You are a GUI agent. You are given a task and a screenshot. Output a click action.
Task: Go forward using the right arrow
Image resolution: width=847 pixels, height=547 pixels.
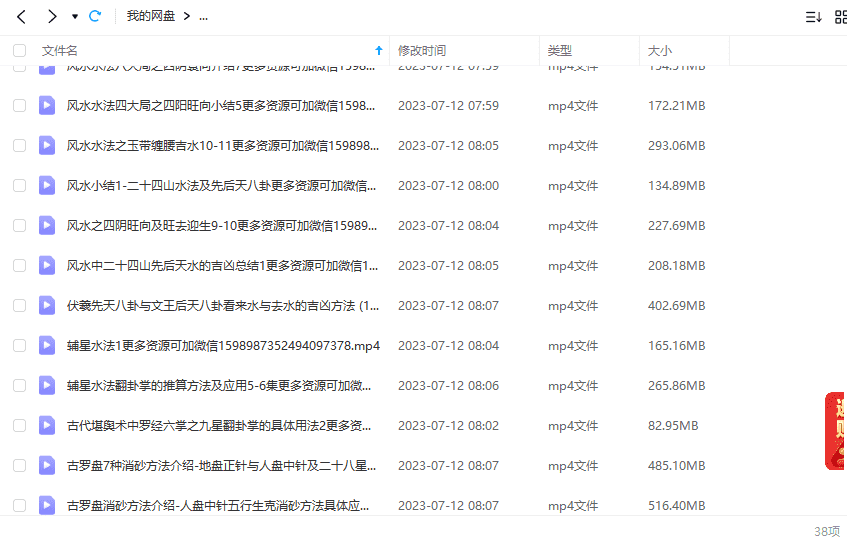(x=52, y=16)
